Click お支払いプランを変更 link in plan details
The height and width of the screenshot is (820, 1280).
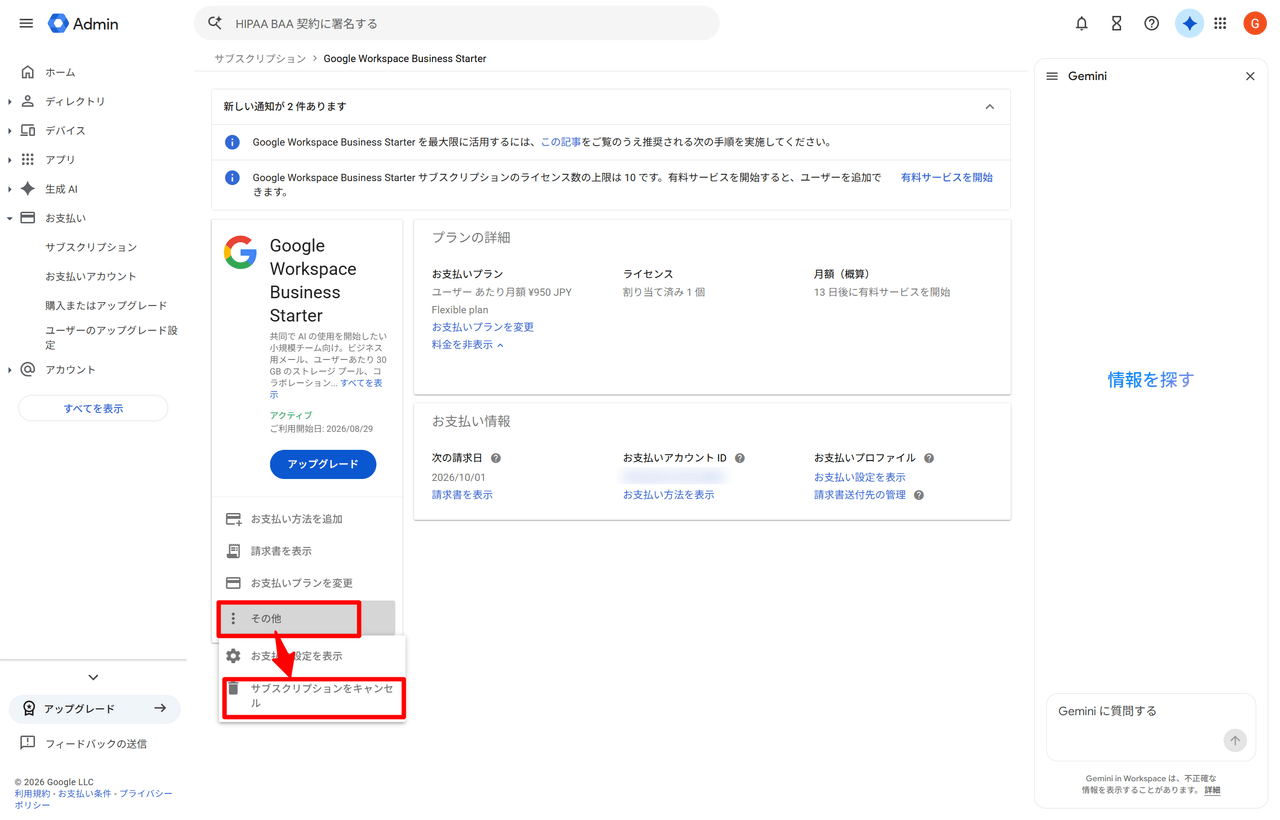[x=483, y=327]
